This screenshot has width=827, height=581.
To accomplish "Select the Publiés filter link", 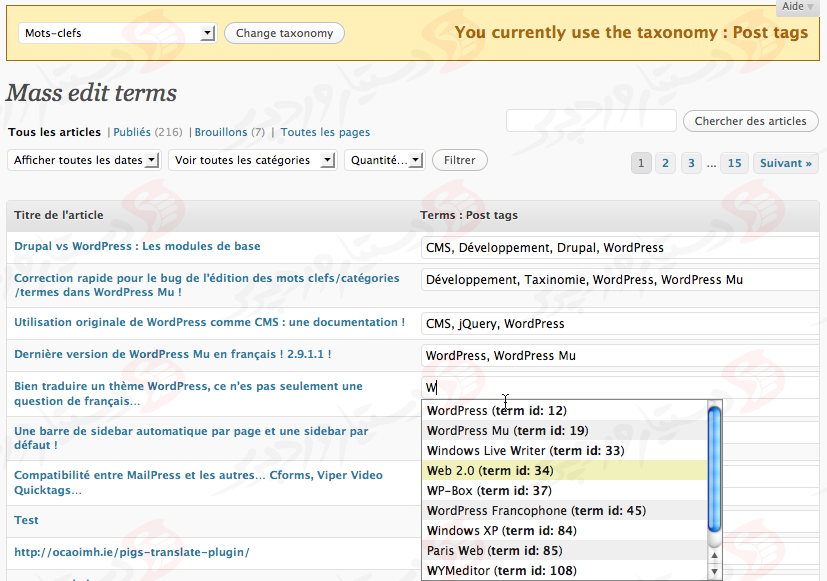I will [x=133, y=132].
